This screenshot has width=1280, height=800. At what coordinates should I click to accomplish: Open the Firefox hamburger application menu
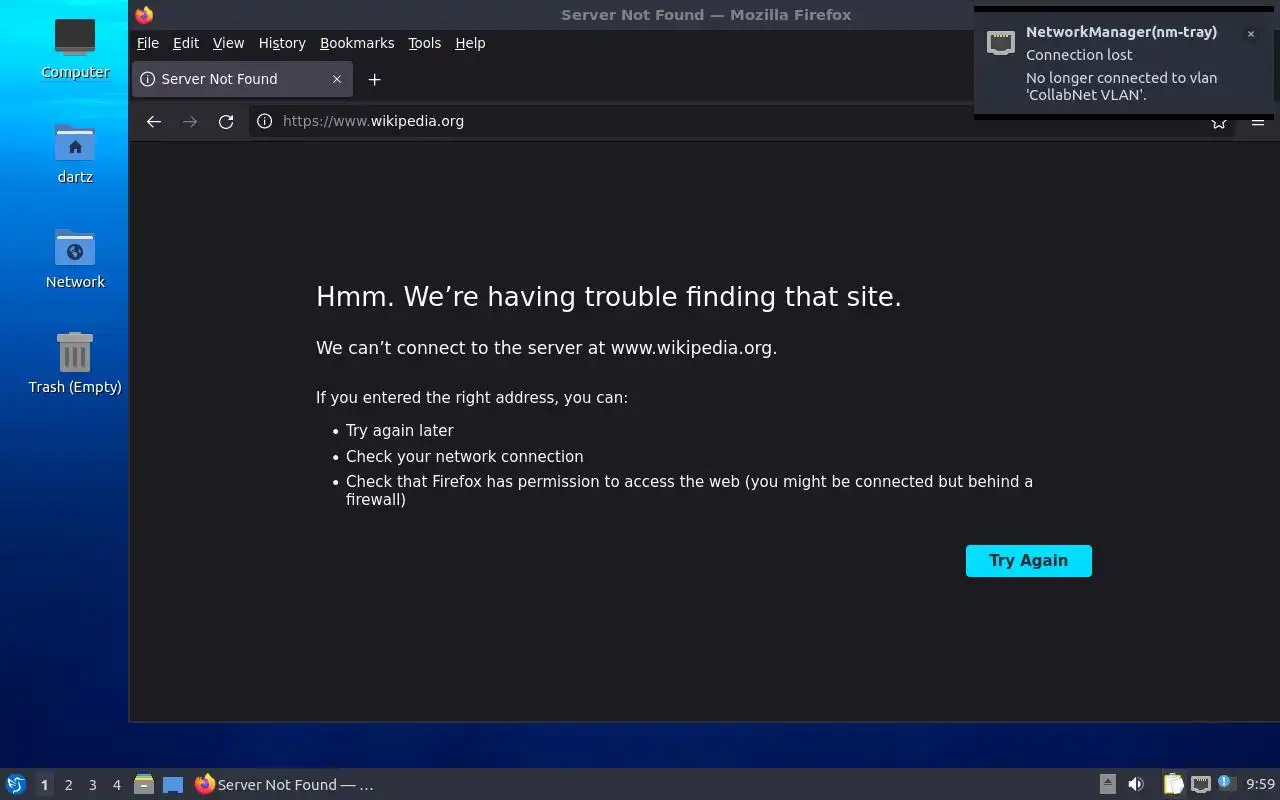click(x=1258, y=123)
